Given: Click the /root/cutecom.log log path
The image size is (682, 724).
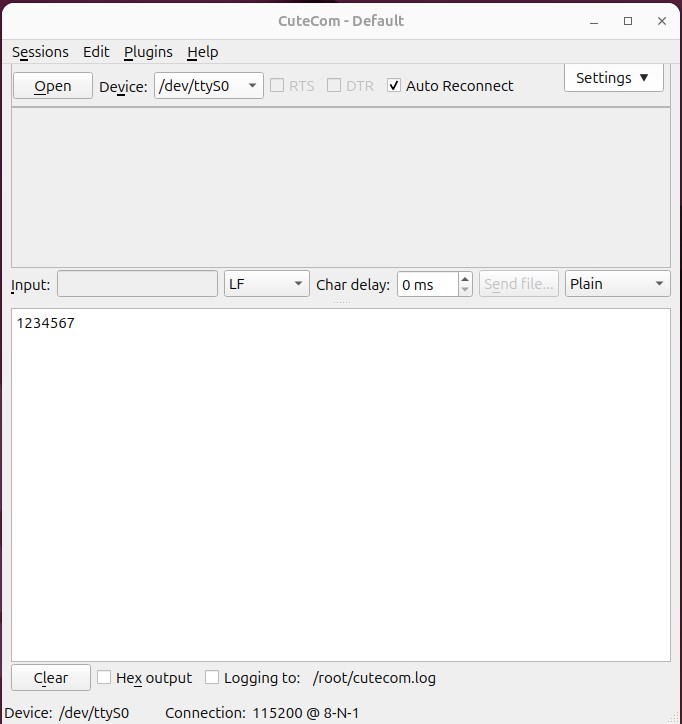Looking at the screenshot, I should pyautogui.click(x=374, y=678).
